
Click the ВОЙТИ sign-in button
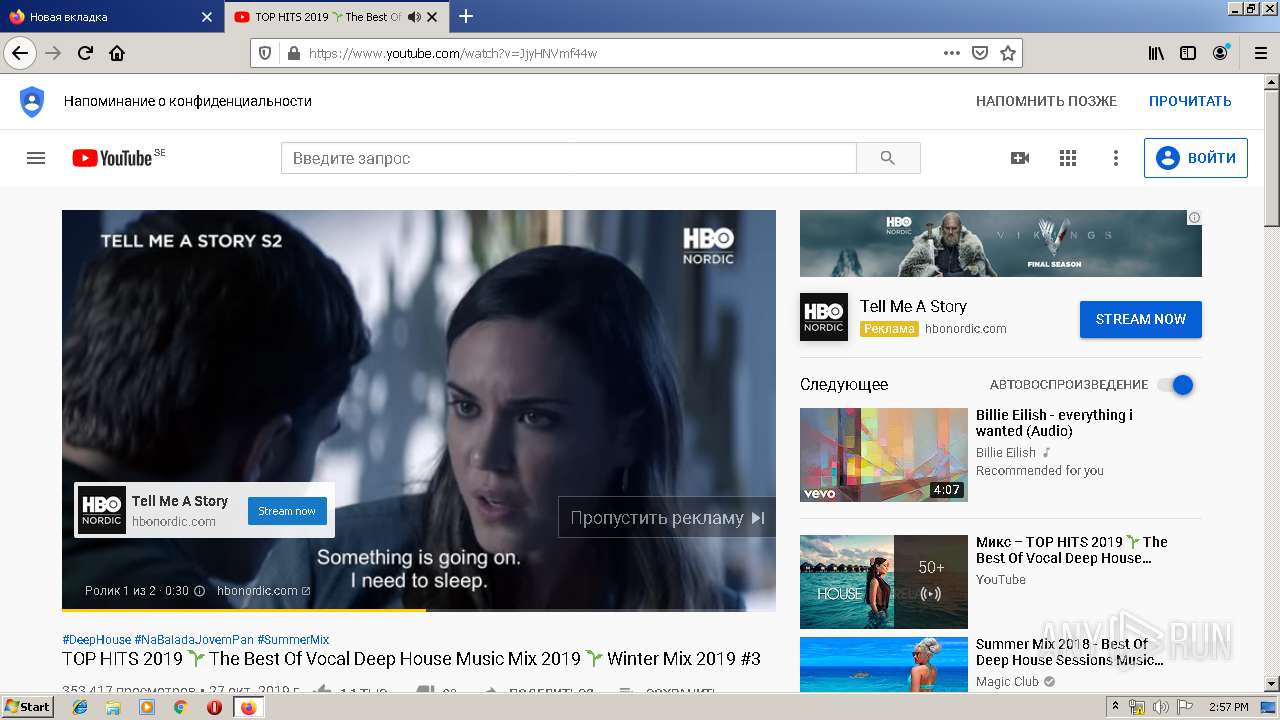coord(1196,158)
